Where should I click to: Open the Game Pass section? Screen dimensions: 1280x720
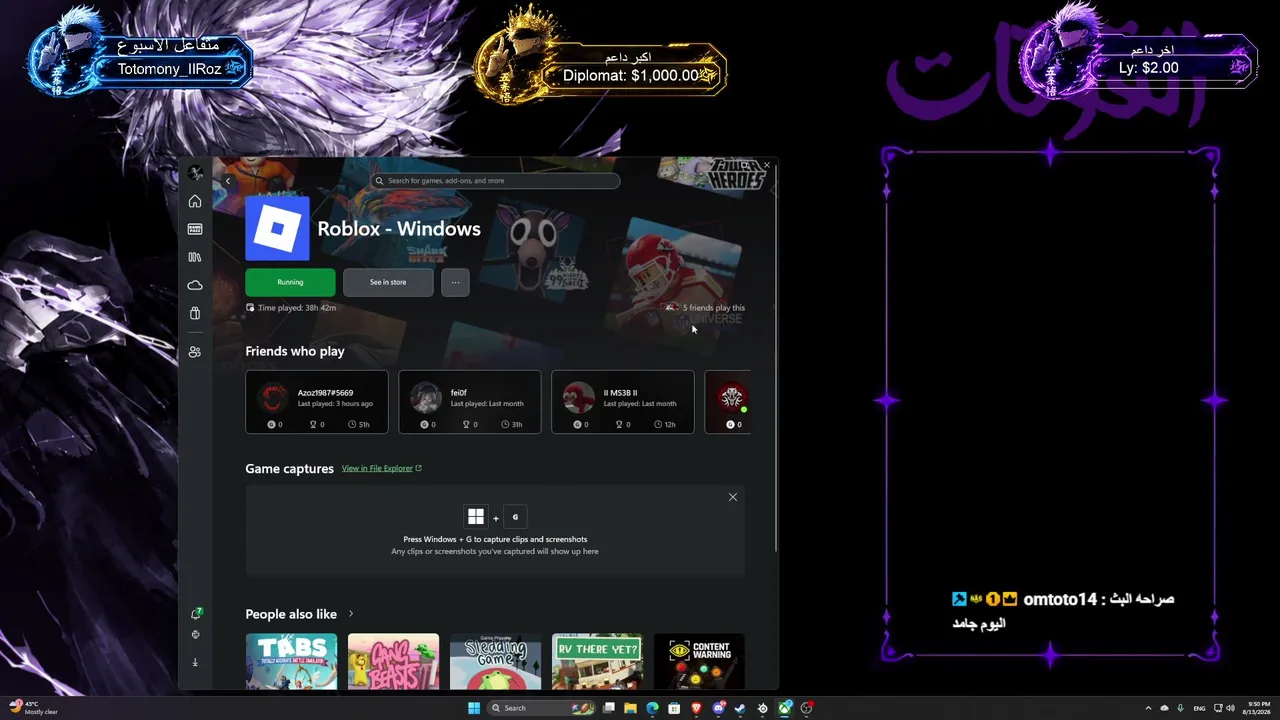[195, 229]
